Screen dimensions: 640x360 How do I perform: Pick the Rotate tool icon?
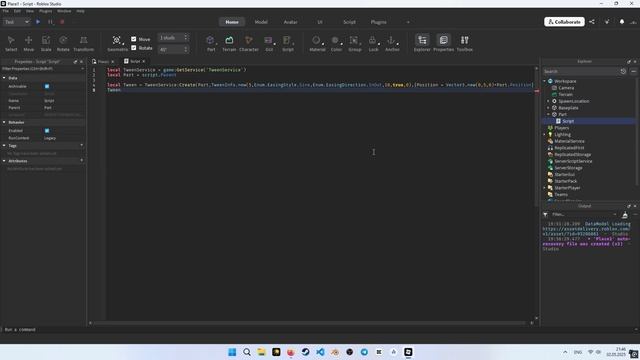point(63,43)
